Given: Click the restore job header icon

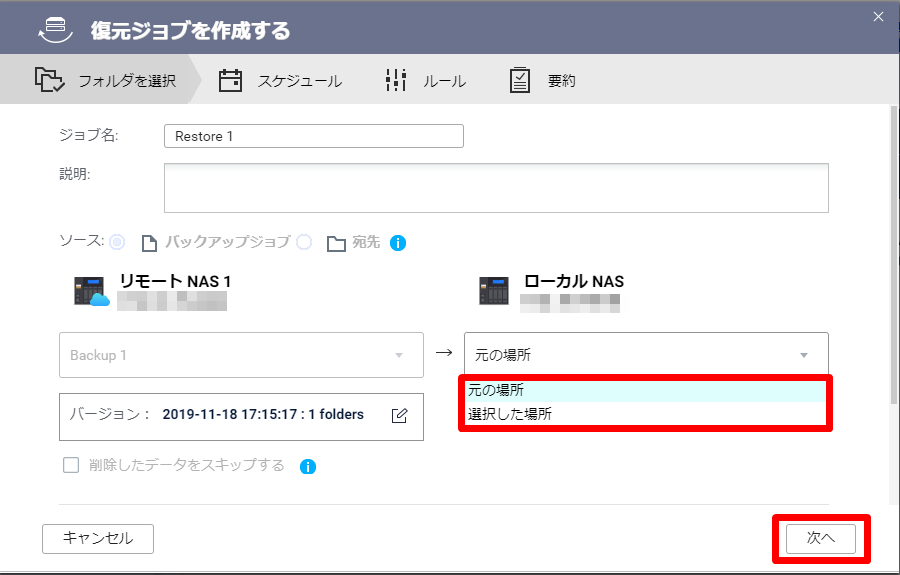Looking at the screenshot, I should tap(55, 30).
